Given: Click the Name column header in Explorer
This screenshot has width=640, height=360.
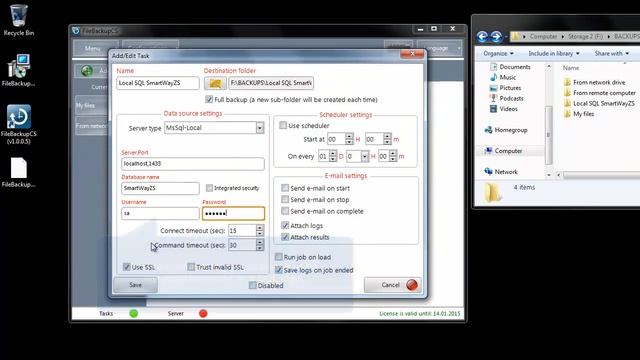Looking at the screenshot, I should click(571, 68).
